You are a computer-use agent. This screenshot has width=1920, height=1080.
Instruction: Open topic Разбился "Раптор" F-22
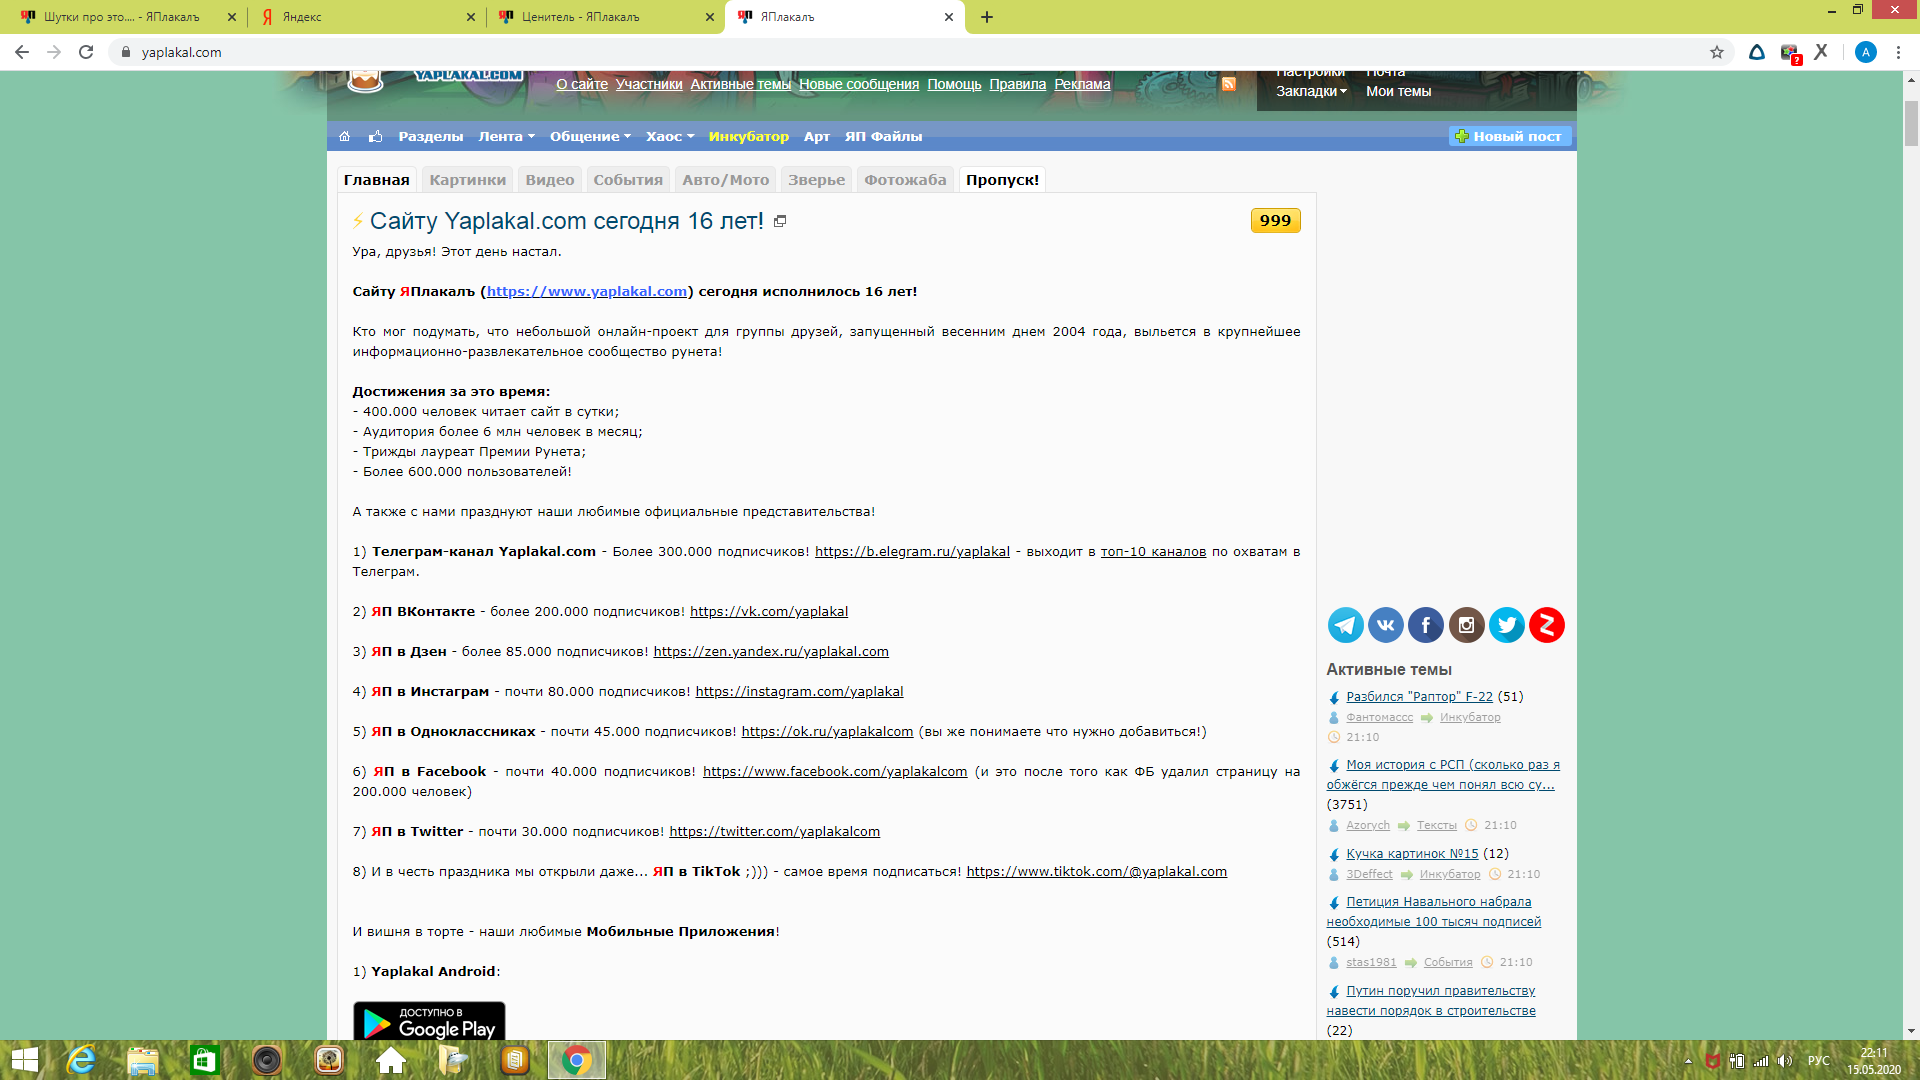[1419, 697]
